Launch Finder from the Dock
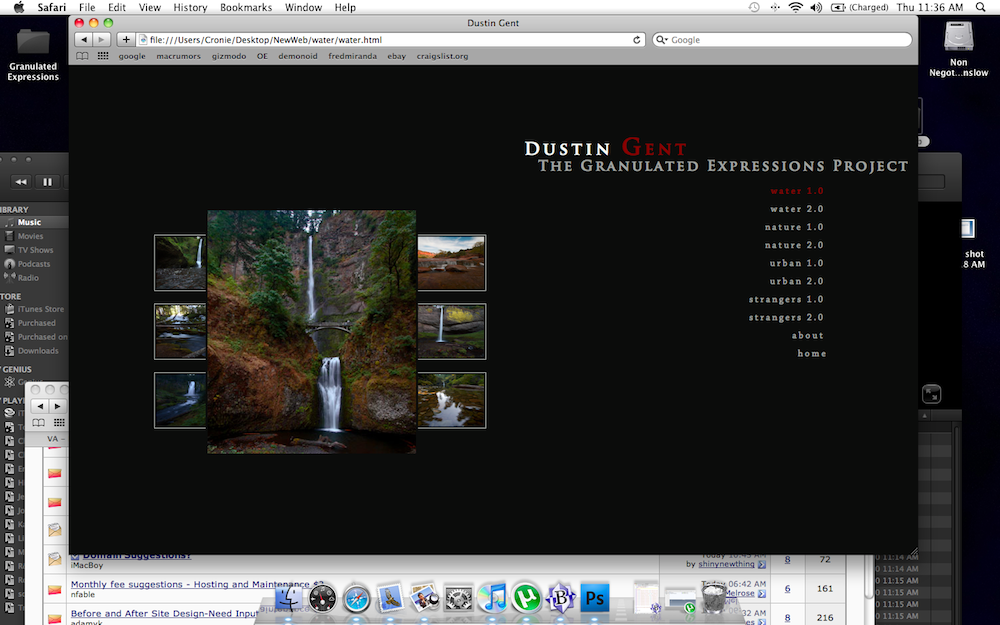1000x625 pixels. pyautogui.click(x=288, y=598)
